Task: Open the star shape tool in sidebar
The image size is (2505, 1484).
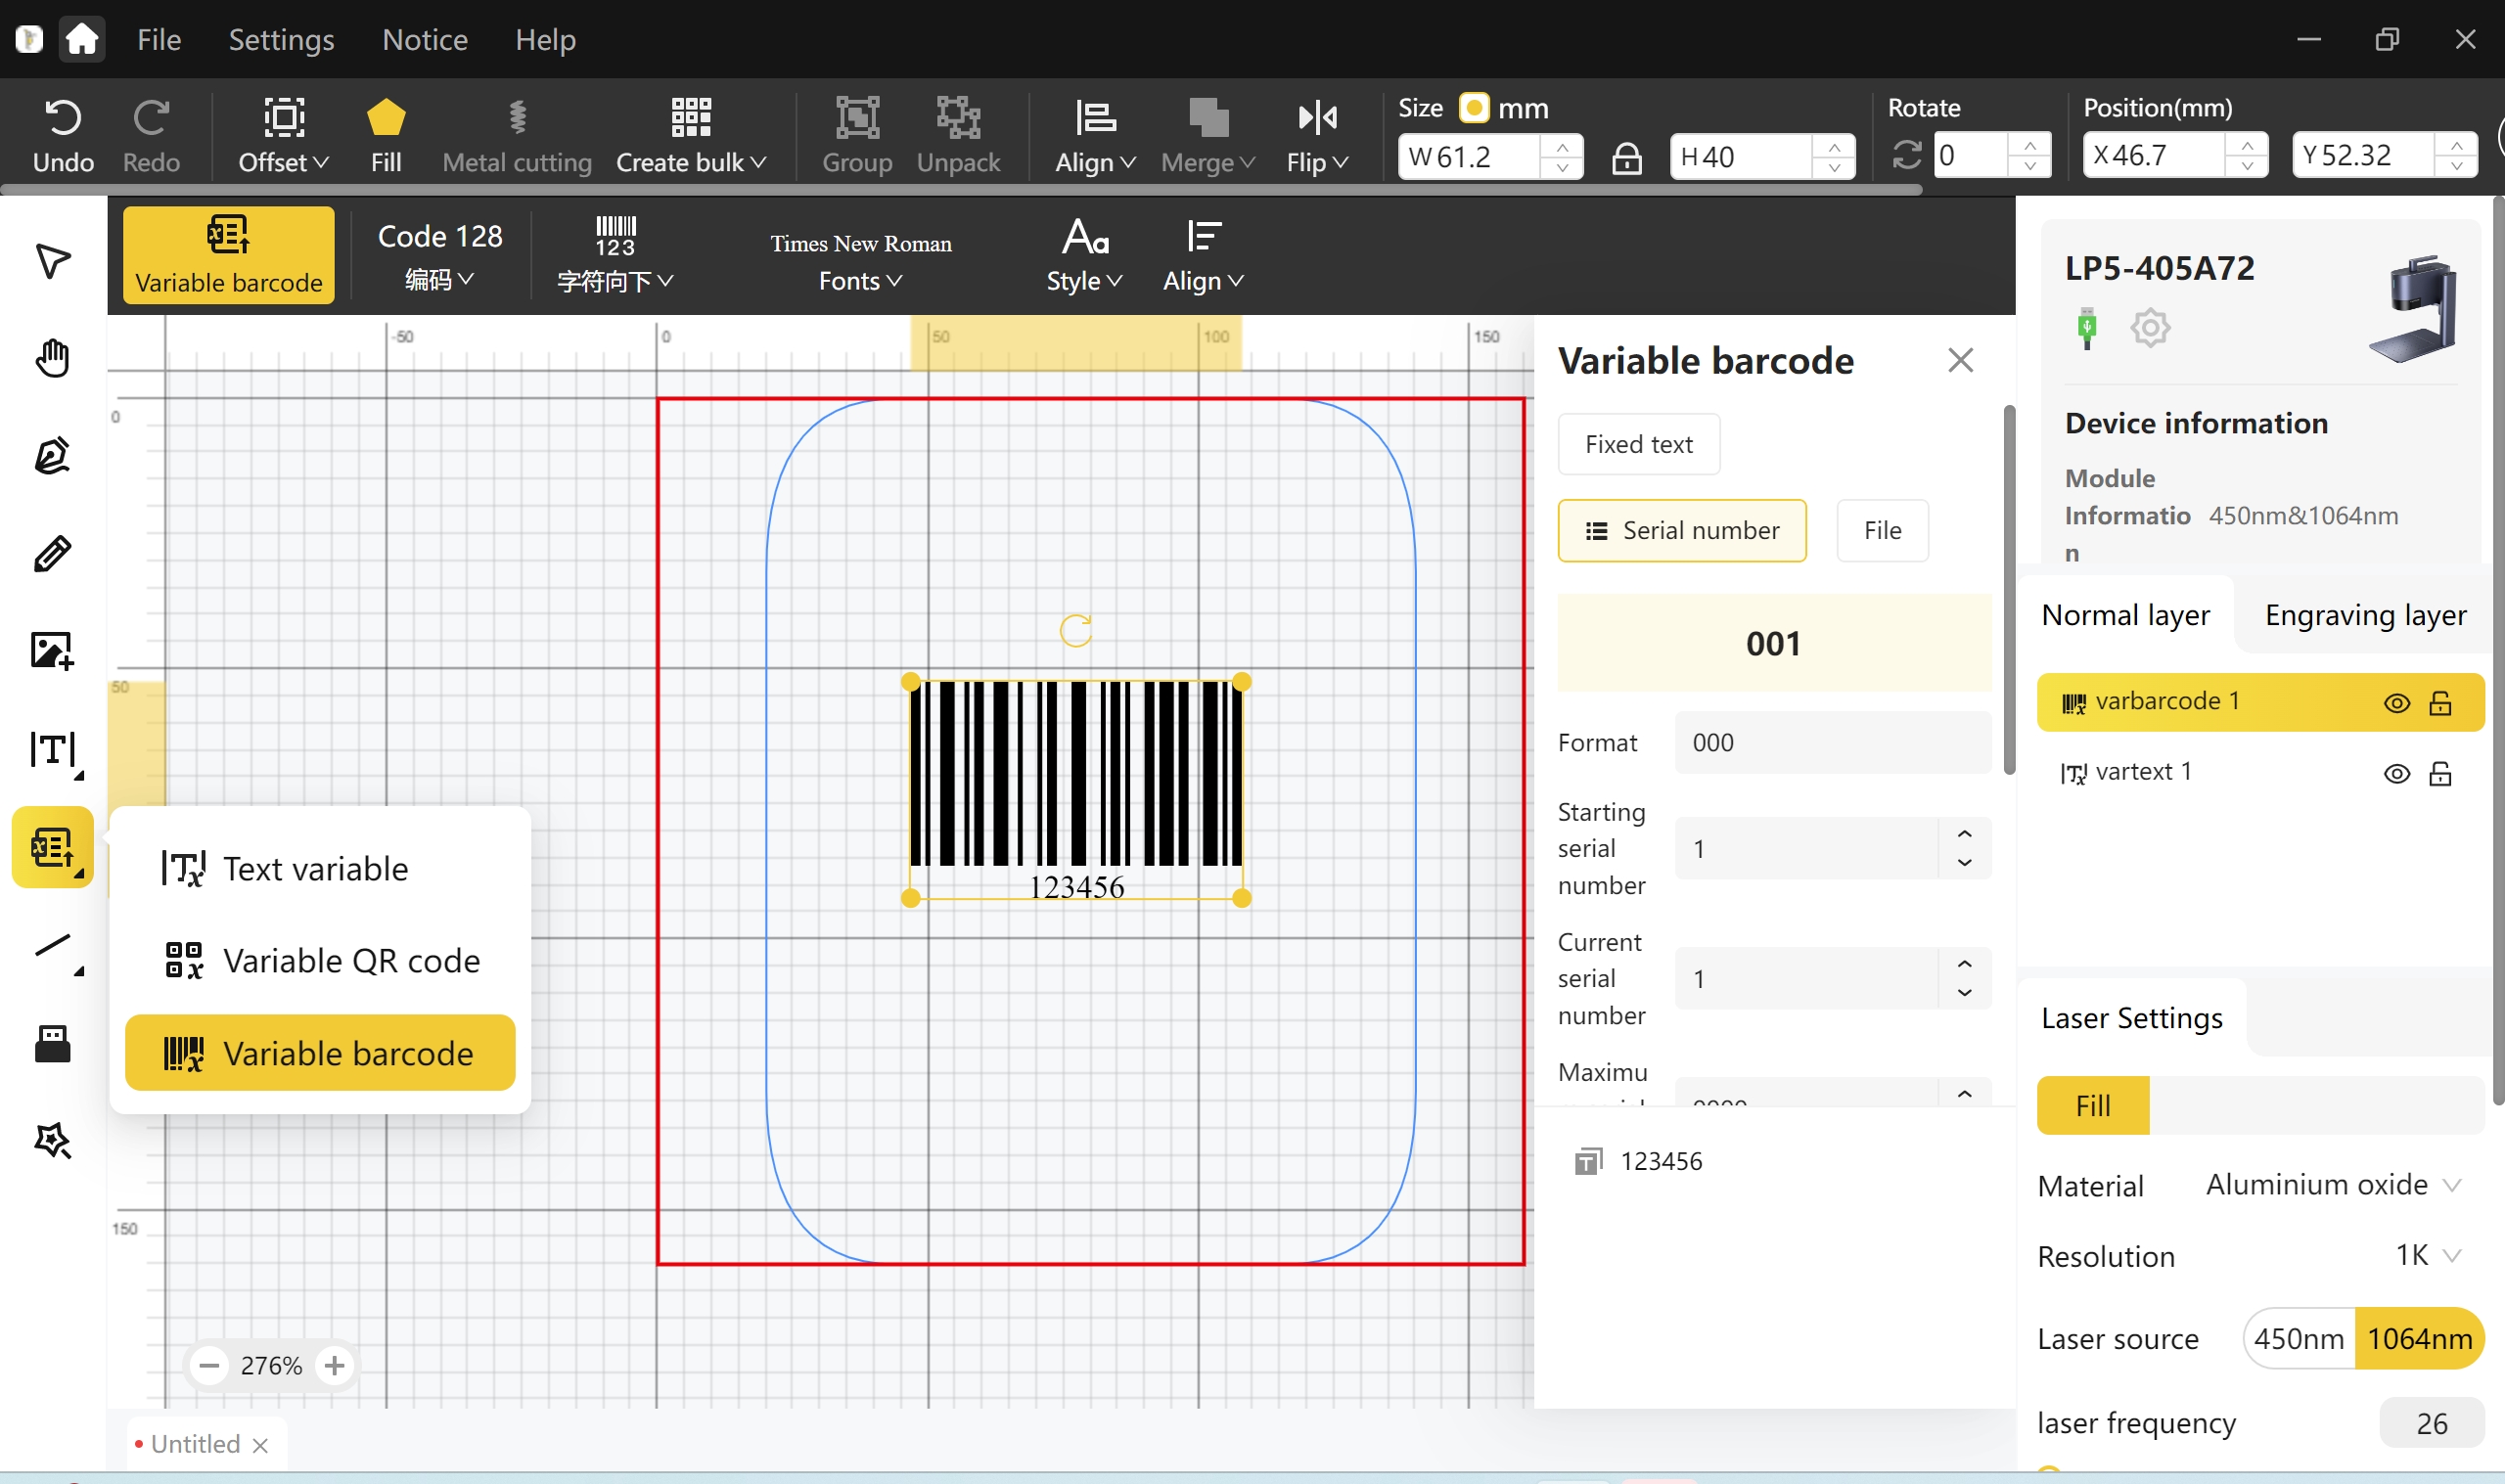Action: pos(52,1141)
